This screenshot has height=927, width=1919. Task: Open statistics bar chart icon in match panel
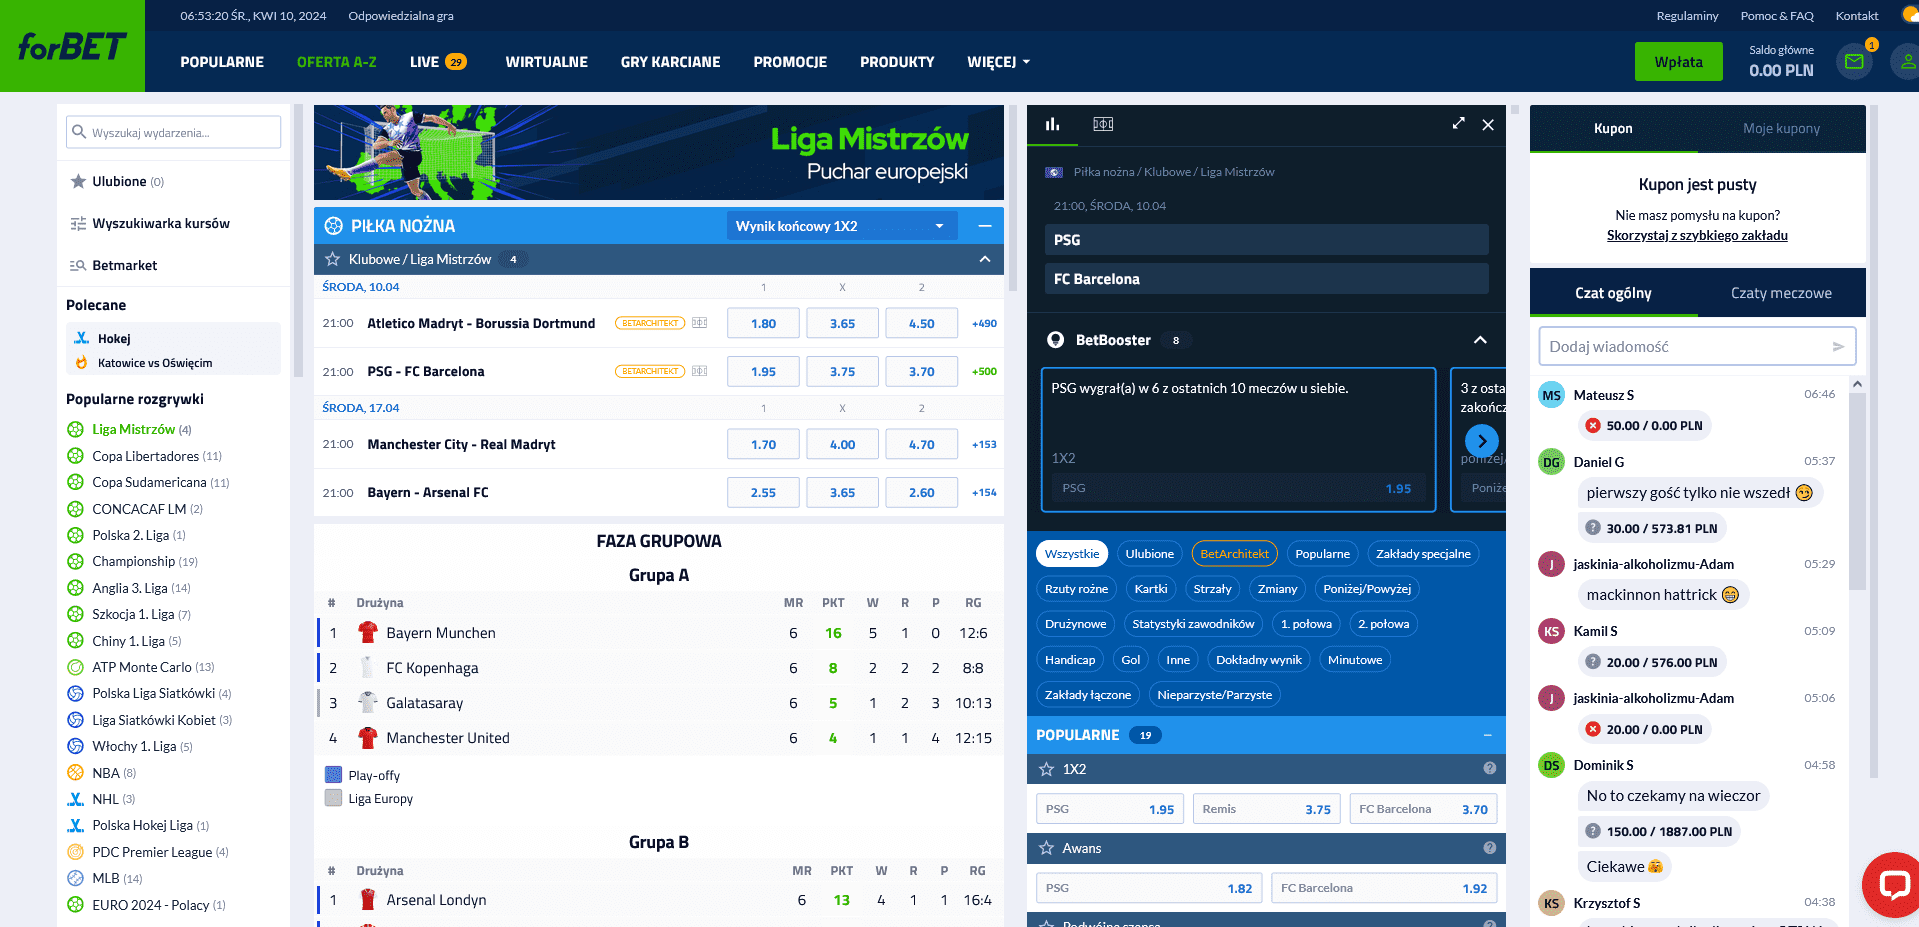click(1052, 124)
